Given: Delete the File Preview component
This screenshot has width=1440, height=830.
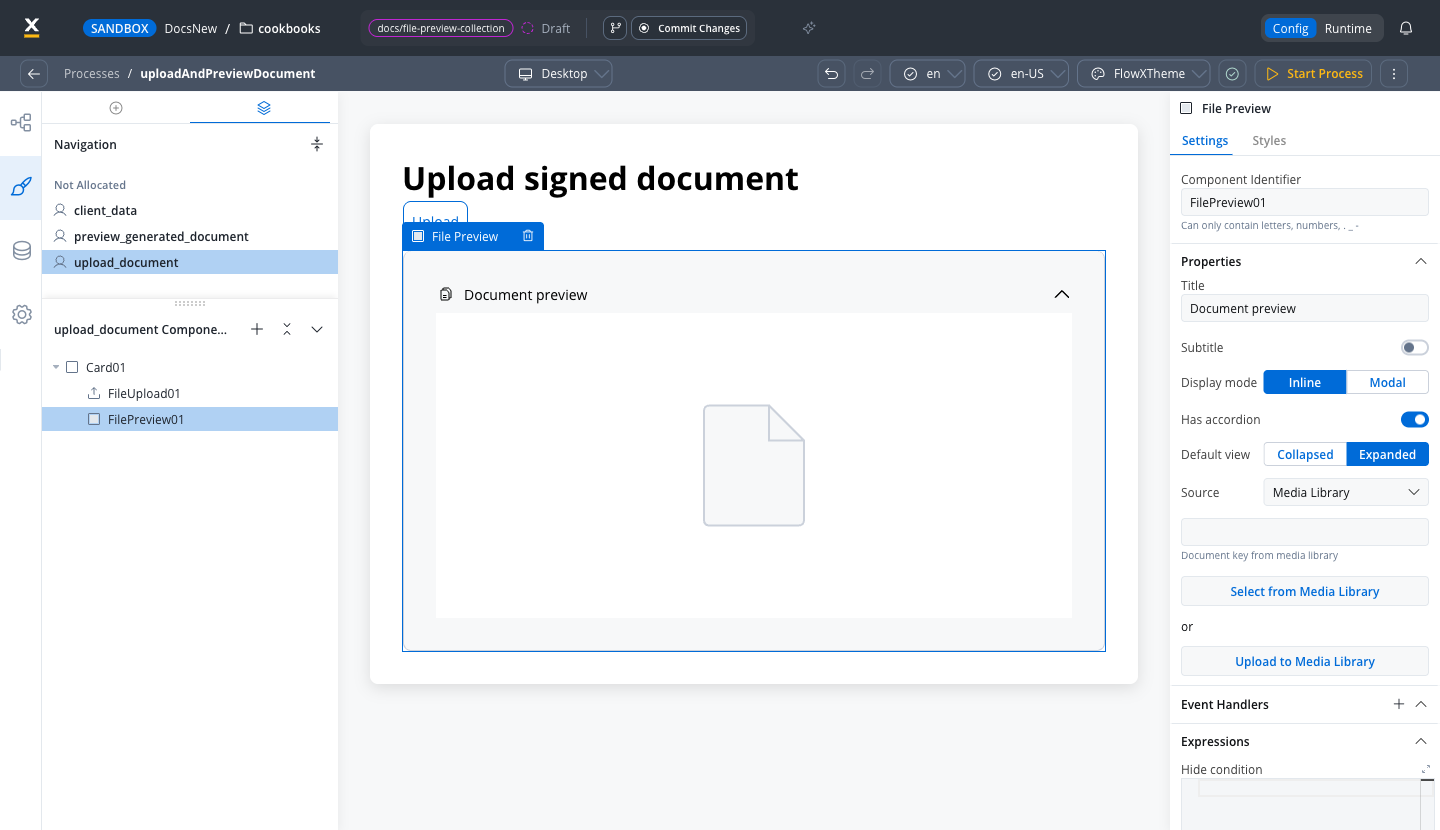Looking at the screenshot, I should click(528, 236).
